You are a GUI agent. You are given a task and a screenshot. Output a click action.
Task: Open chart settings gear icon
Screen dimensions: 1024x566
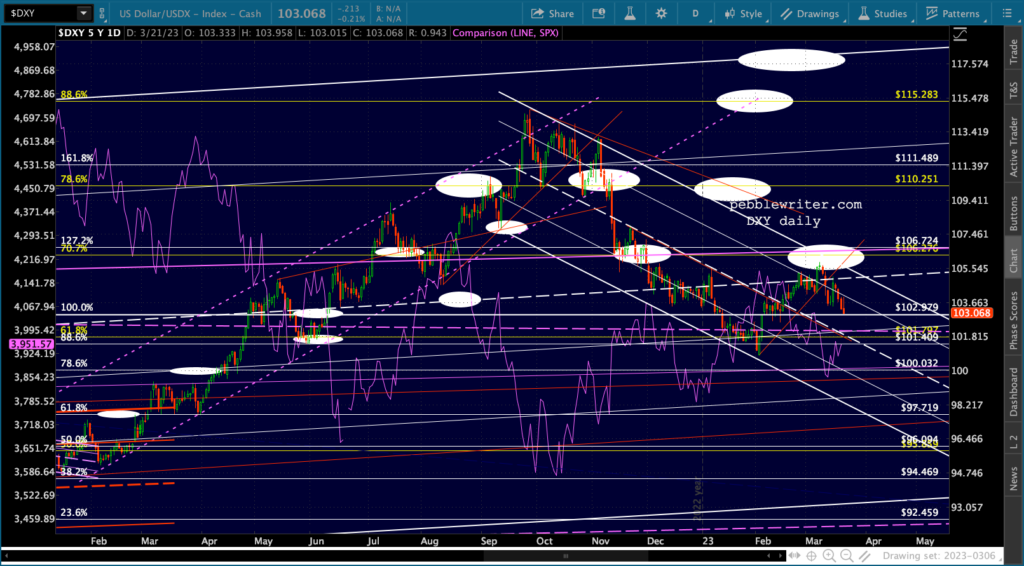pyautogui.click(x=662, y=13)
